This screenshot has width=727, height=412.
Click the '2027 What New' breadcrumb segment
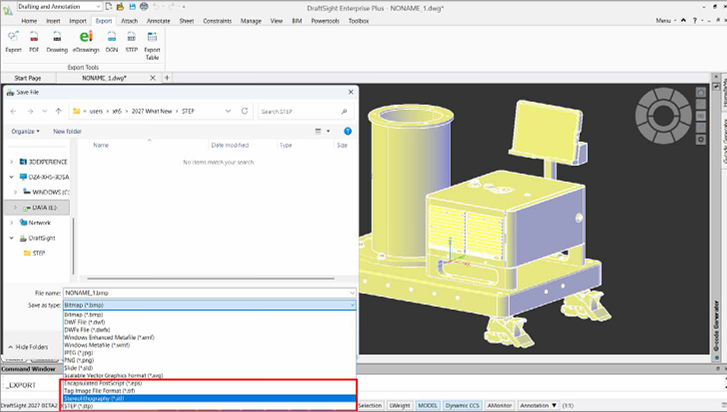pyautogui.click(x=152, y=111)
